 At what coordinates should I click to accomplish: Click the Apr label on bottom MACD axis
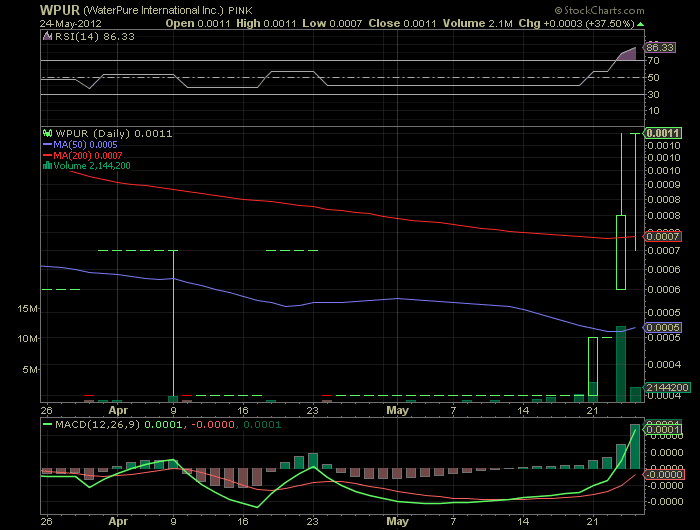pos(118,521)
